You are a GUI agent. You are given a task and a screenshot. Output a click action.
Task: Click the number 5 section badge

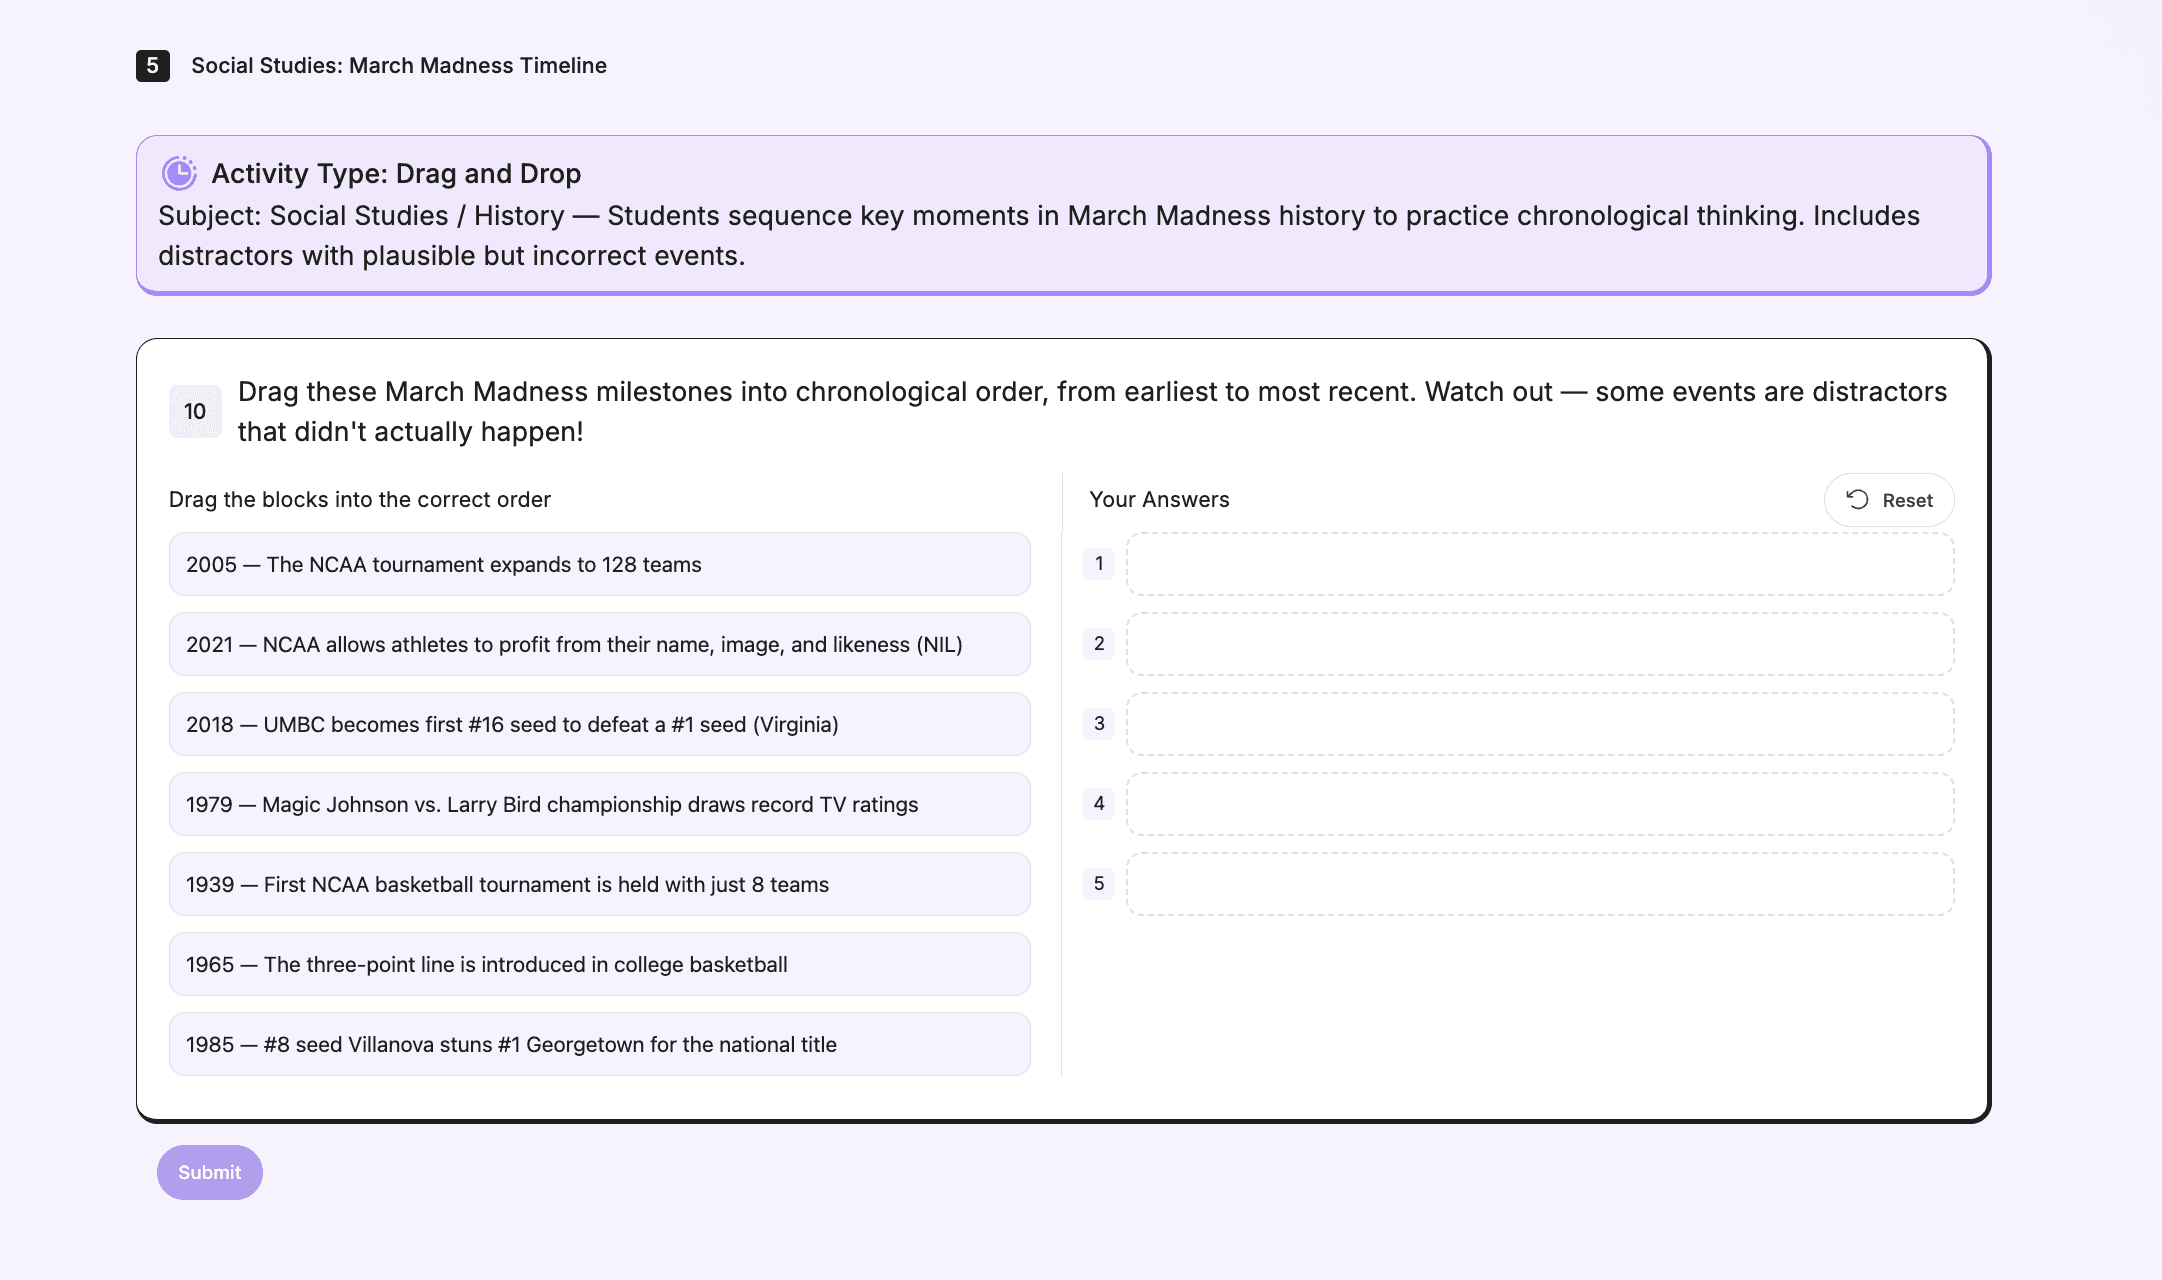click(x=152, y=66)
